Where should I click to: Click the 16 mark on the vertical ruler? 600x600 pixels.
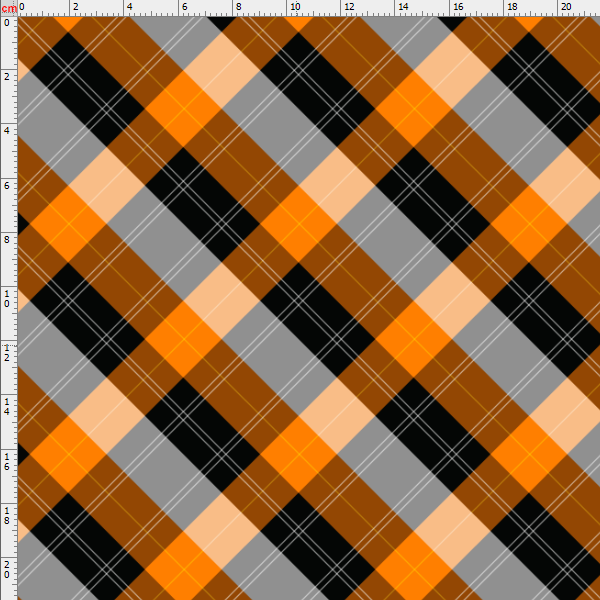[7, 462]
